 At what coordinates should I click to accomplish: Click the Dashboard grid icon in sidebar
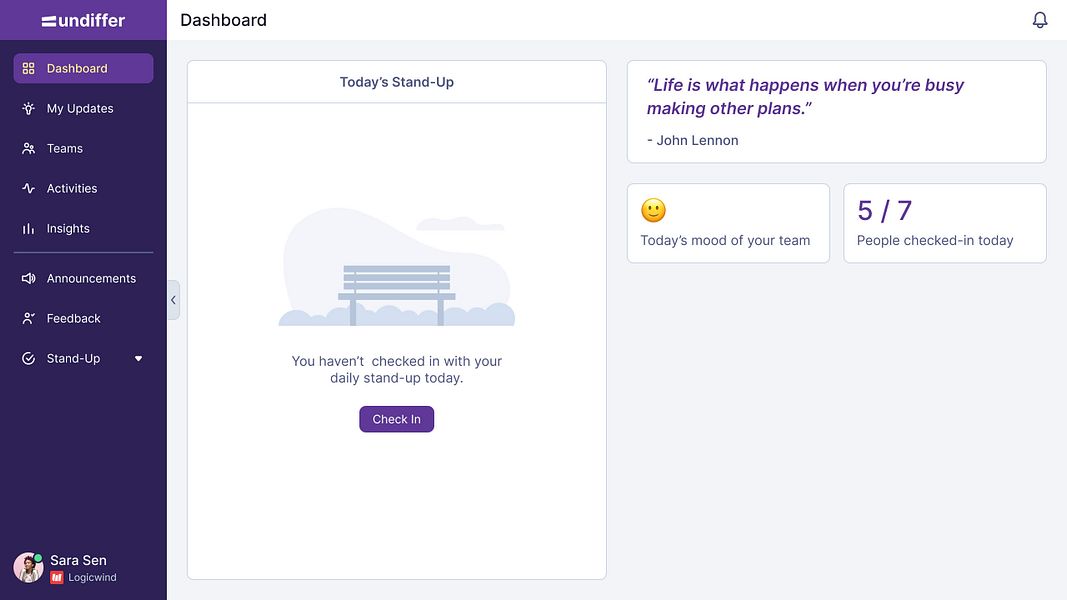pyautogui.click(x=29, y=69)
